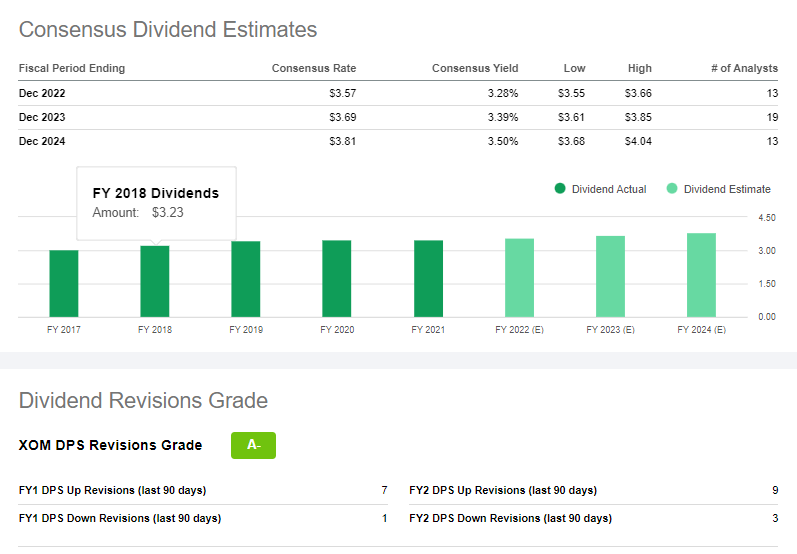Click the $3.68 low estimate
This screenshot has height=554, width=797.
[571, 141]
